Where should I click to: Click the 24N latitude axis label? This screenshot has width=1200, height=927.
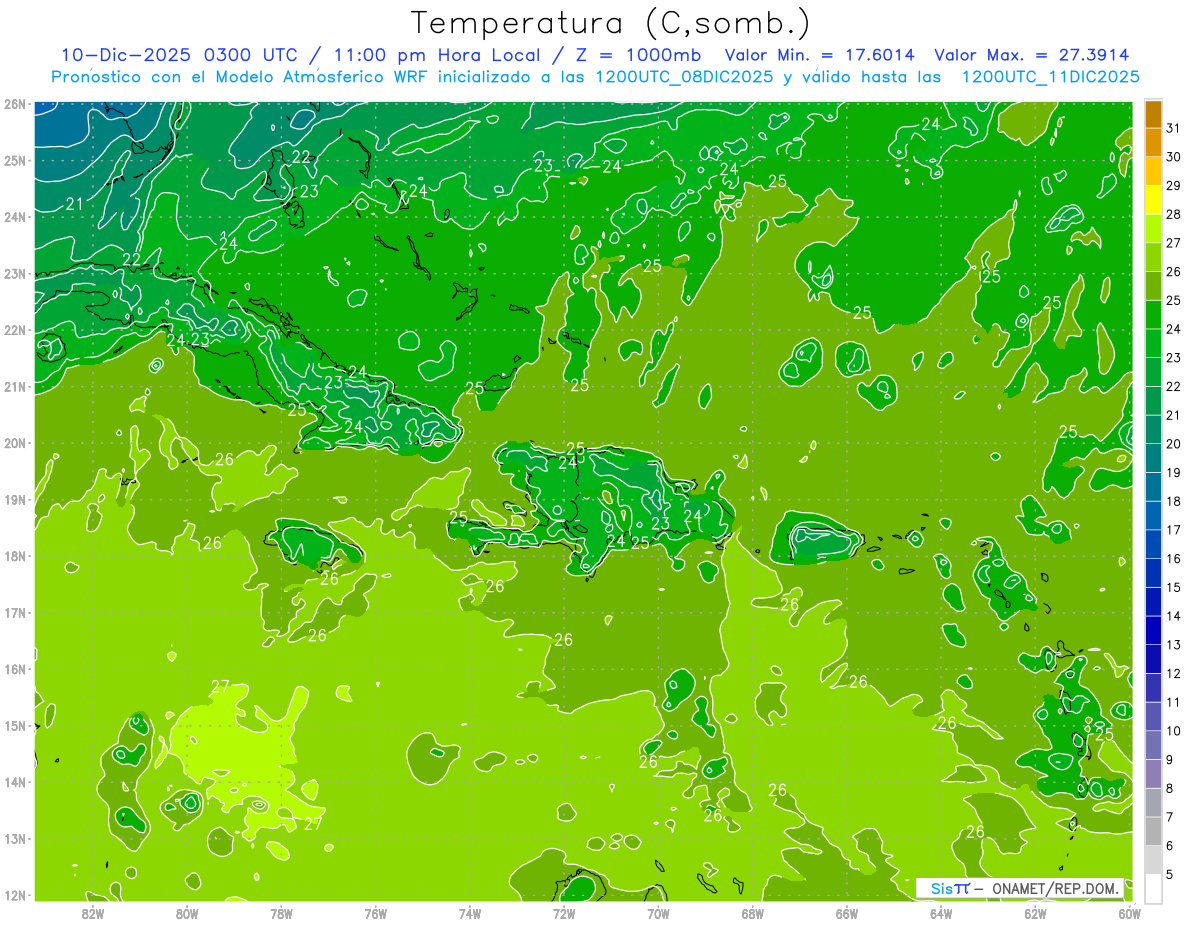tap(14, 217)
